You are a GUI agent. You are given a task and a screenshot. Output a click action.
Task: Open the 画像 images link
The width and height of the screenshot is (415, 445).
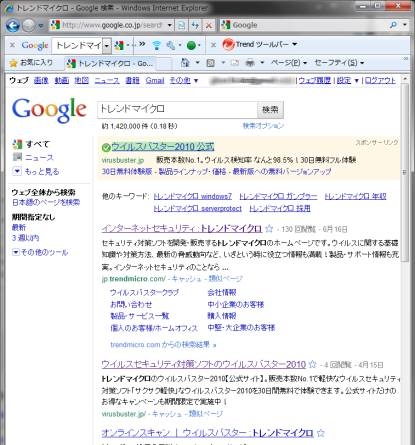pos(41,80)
